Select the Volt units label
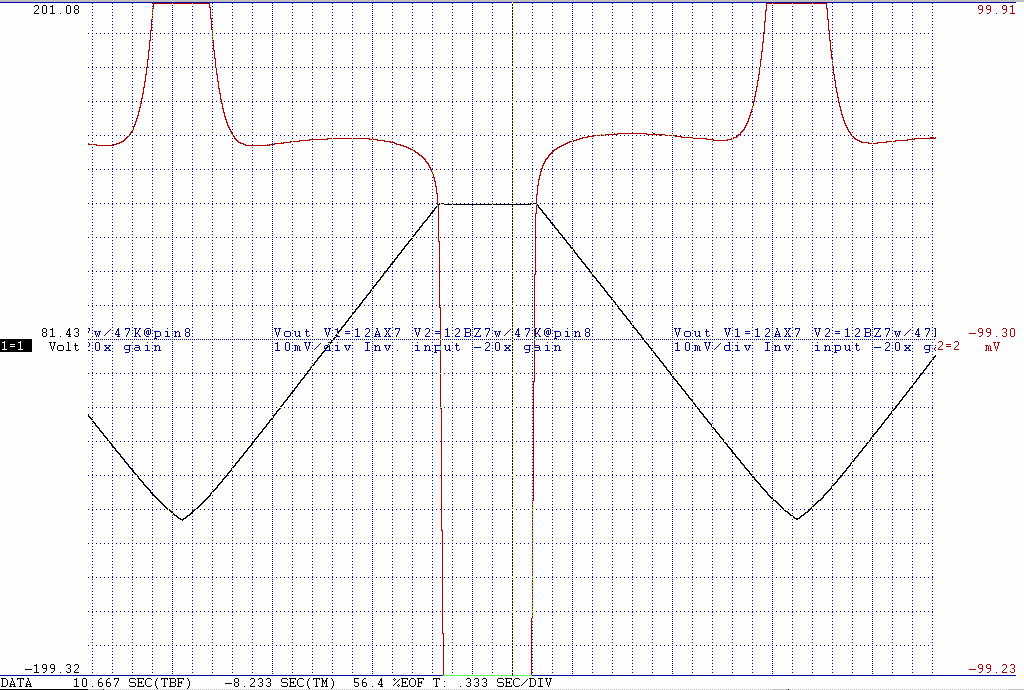Screen dimensions: 1024x690 (63, 347)
